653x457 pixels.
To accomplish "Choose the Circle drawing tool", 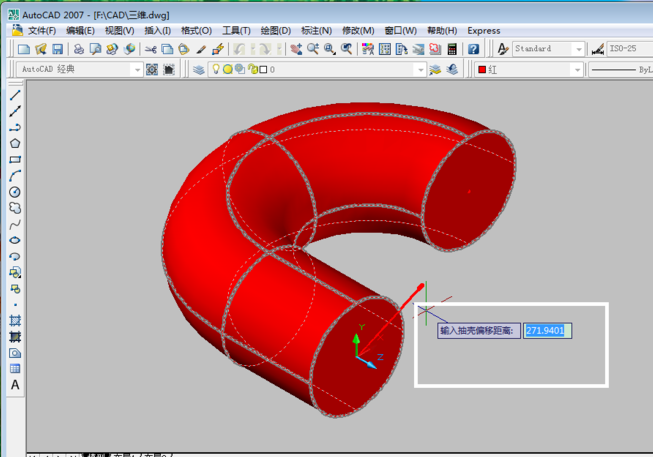I will click(x=15, y=192).
